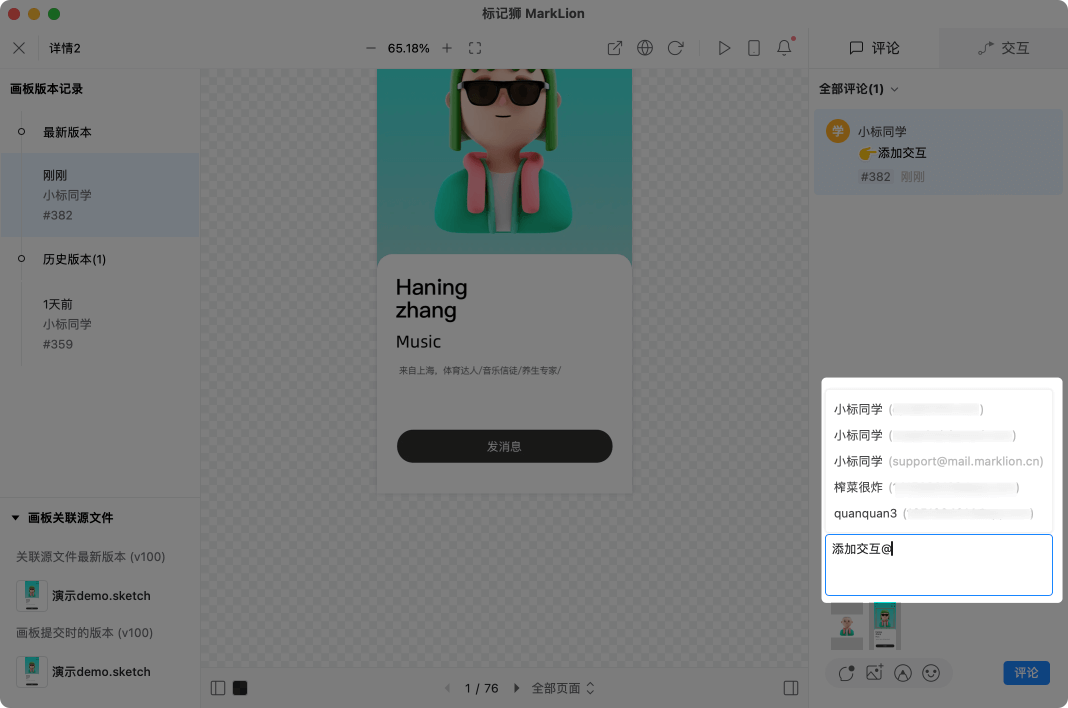Click the blue 评论 submit button
1068x708 pixels.
point(1026,673)
